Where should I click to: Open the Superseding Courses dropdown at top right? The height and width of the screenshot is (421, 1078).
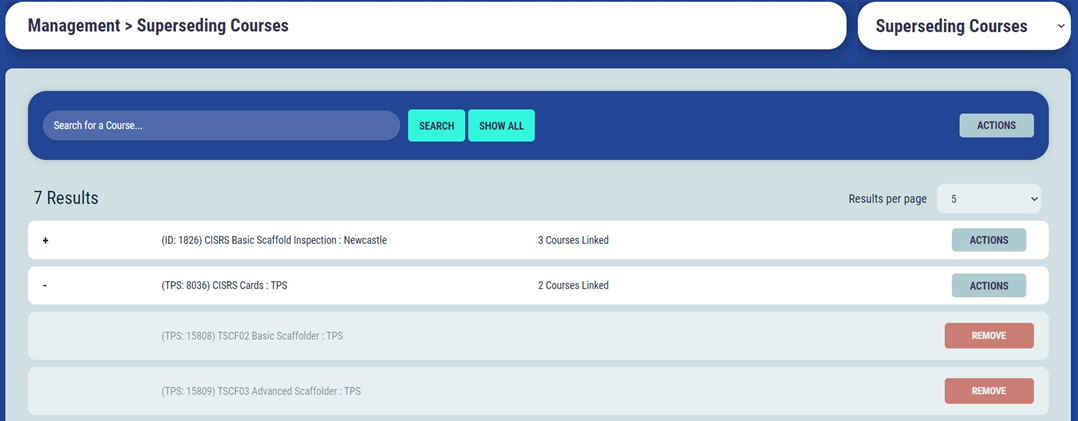[x=963, y=27]
